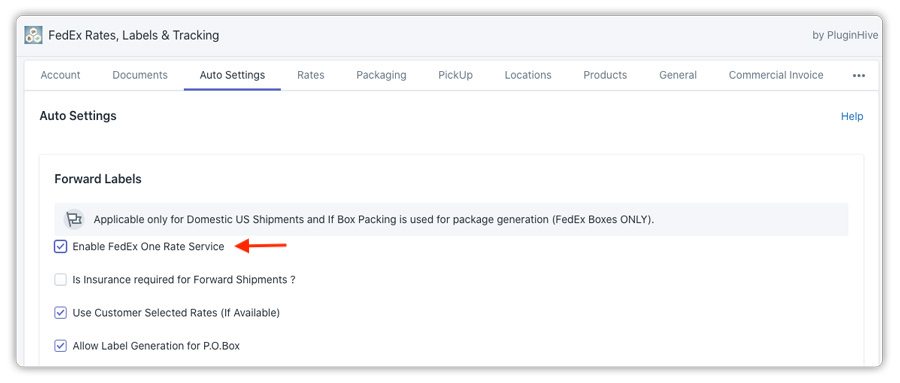Image resolution: width=900 pixels, height=383 pixels.
Task: Click the Domestic US Shipments info banner text
Action: click(x=374, y=219)
